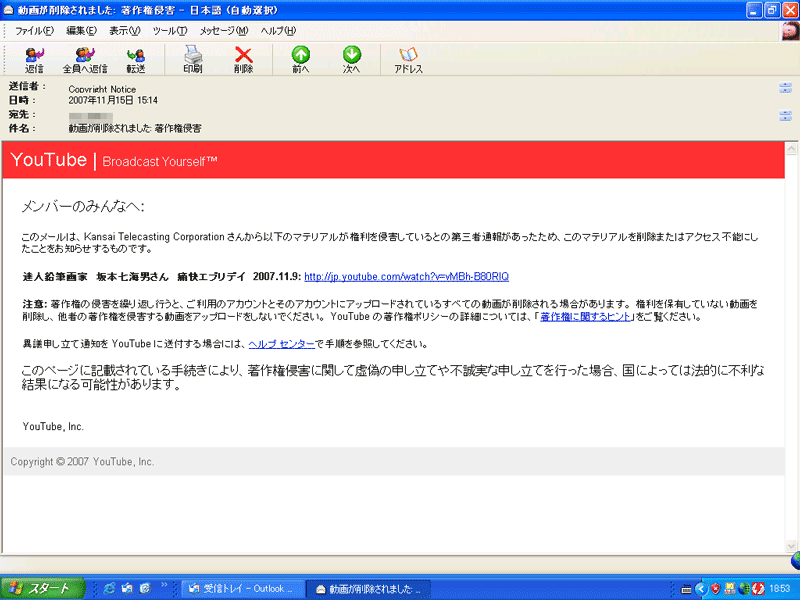Click the red flash-like tray icon

point(758,589)
